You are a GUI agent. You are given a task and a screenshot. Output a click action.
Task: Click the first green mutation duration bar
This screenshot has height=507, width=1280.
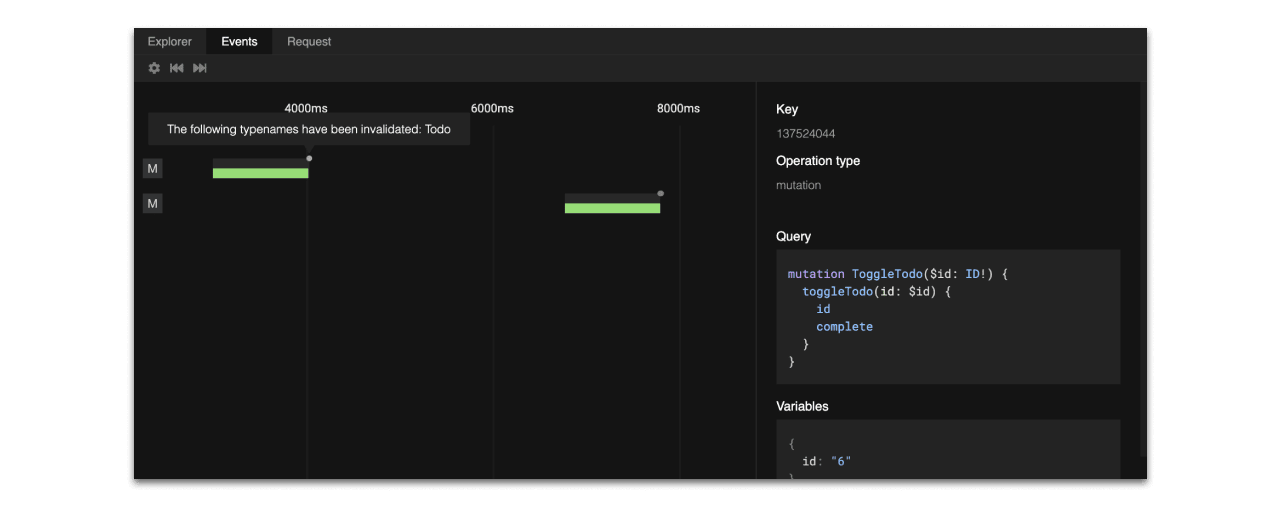(260, 173)
